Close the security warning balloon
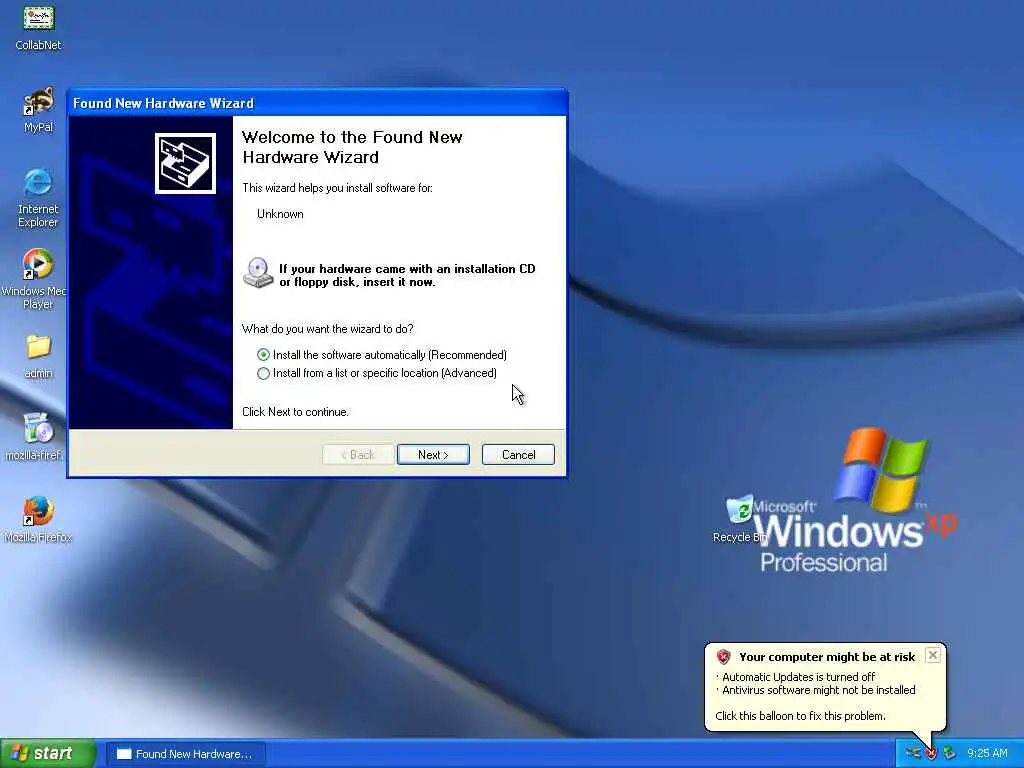The width and height of the screenshot is (1024, 768). 933,655
